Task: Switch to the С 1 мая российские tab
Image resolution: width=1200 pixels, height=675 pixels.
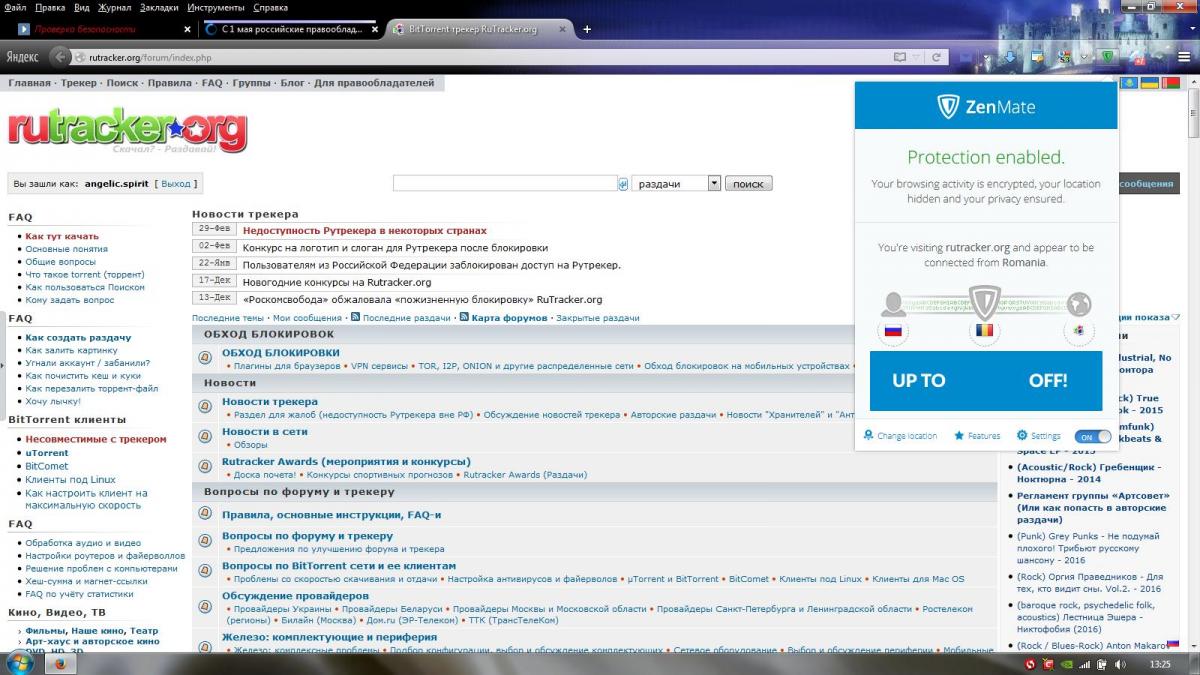Action: point(290,29)
